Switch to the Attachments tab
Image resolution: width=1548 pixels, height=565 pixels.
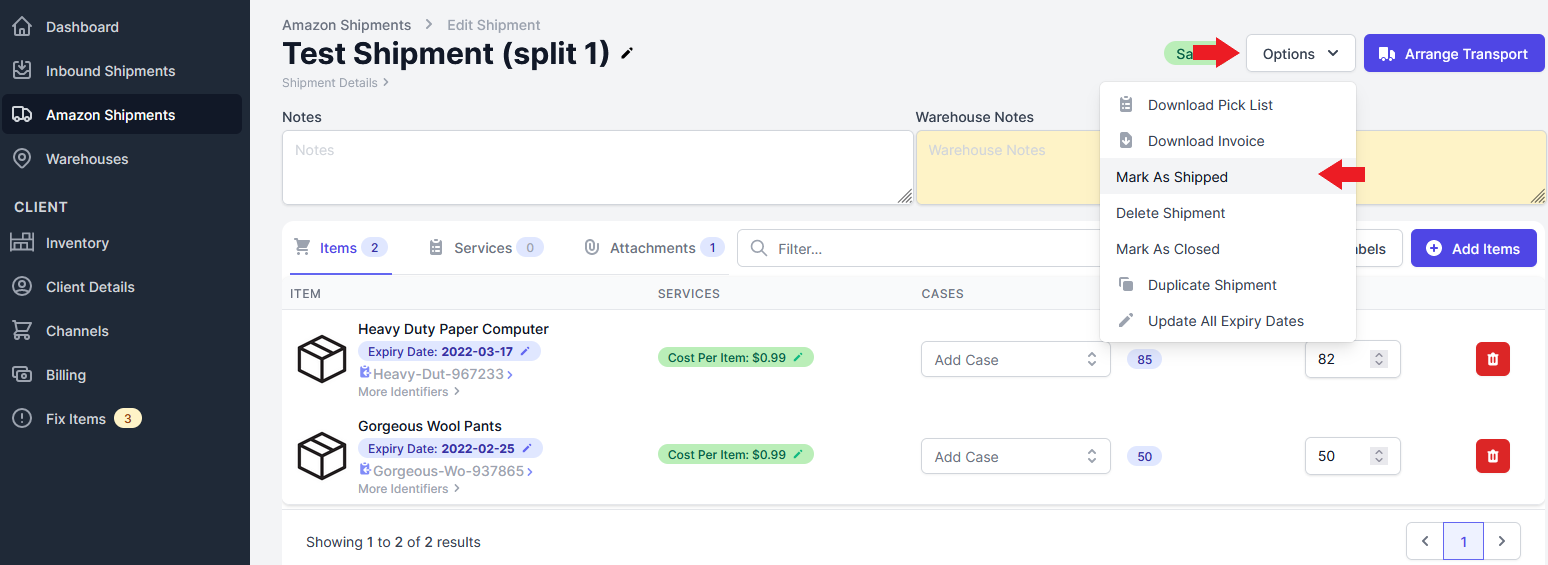click(654, 248)
